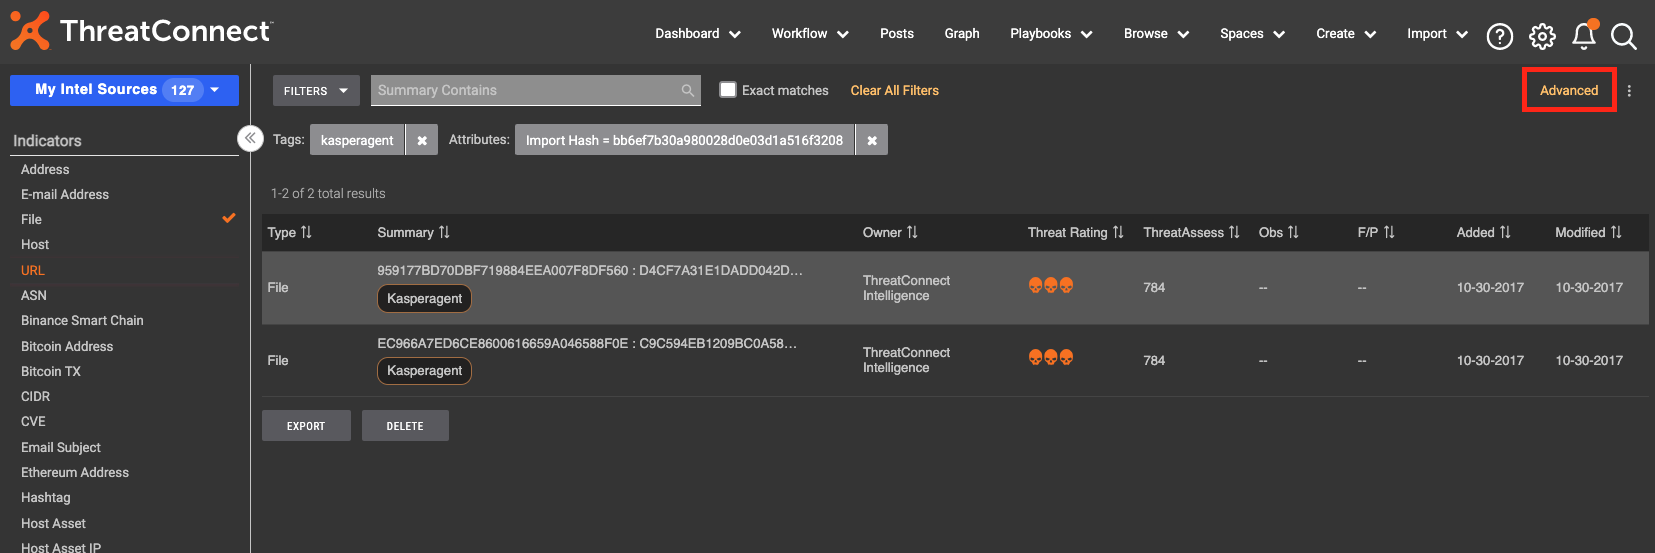Image resolution: width=1655 pixels, height=553 pixels.
Task: Open the FILTERS dropdown
Action: pyautogui.click(x=316, y=90)
